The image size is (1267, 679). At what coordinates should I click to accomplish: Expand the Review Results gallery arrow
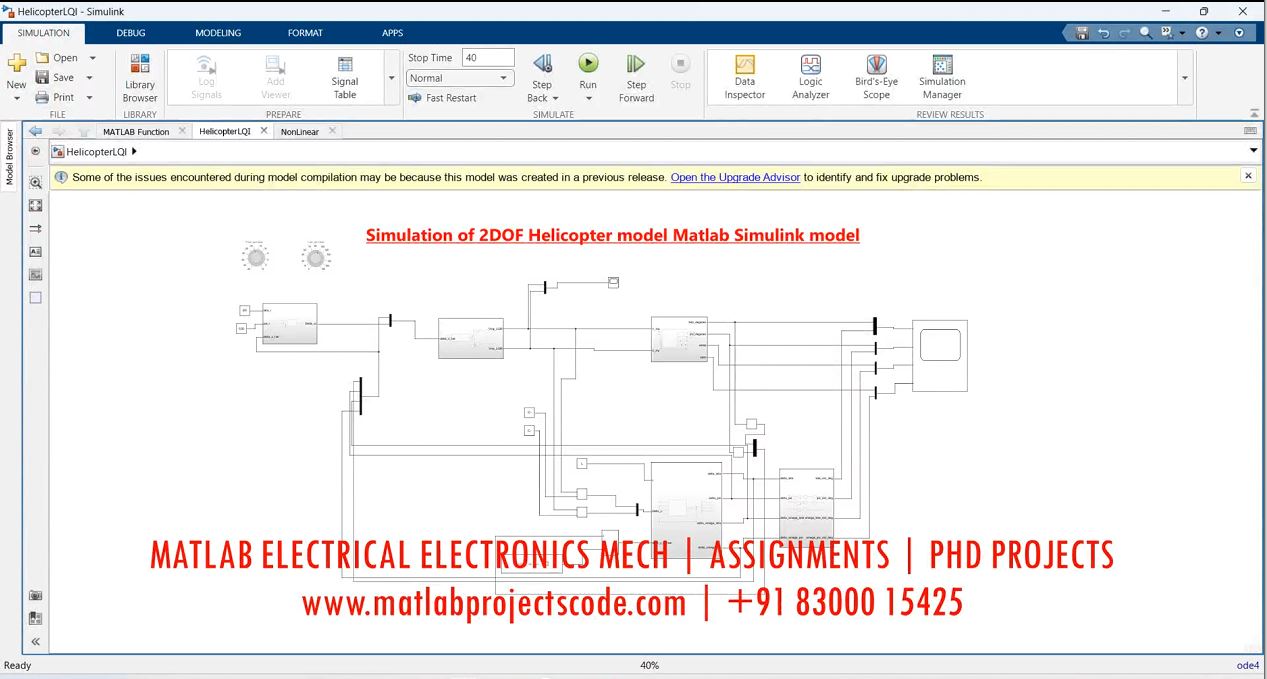point(1185,78)
